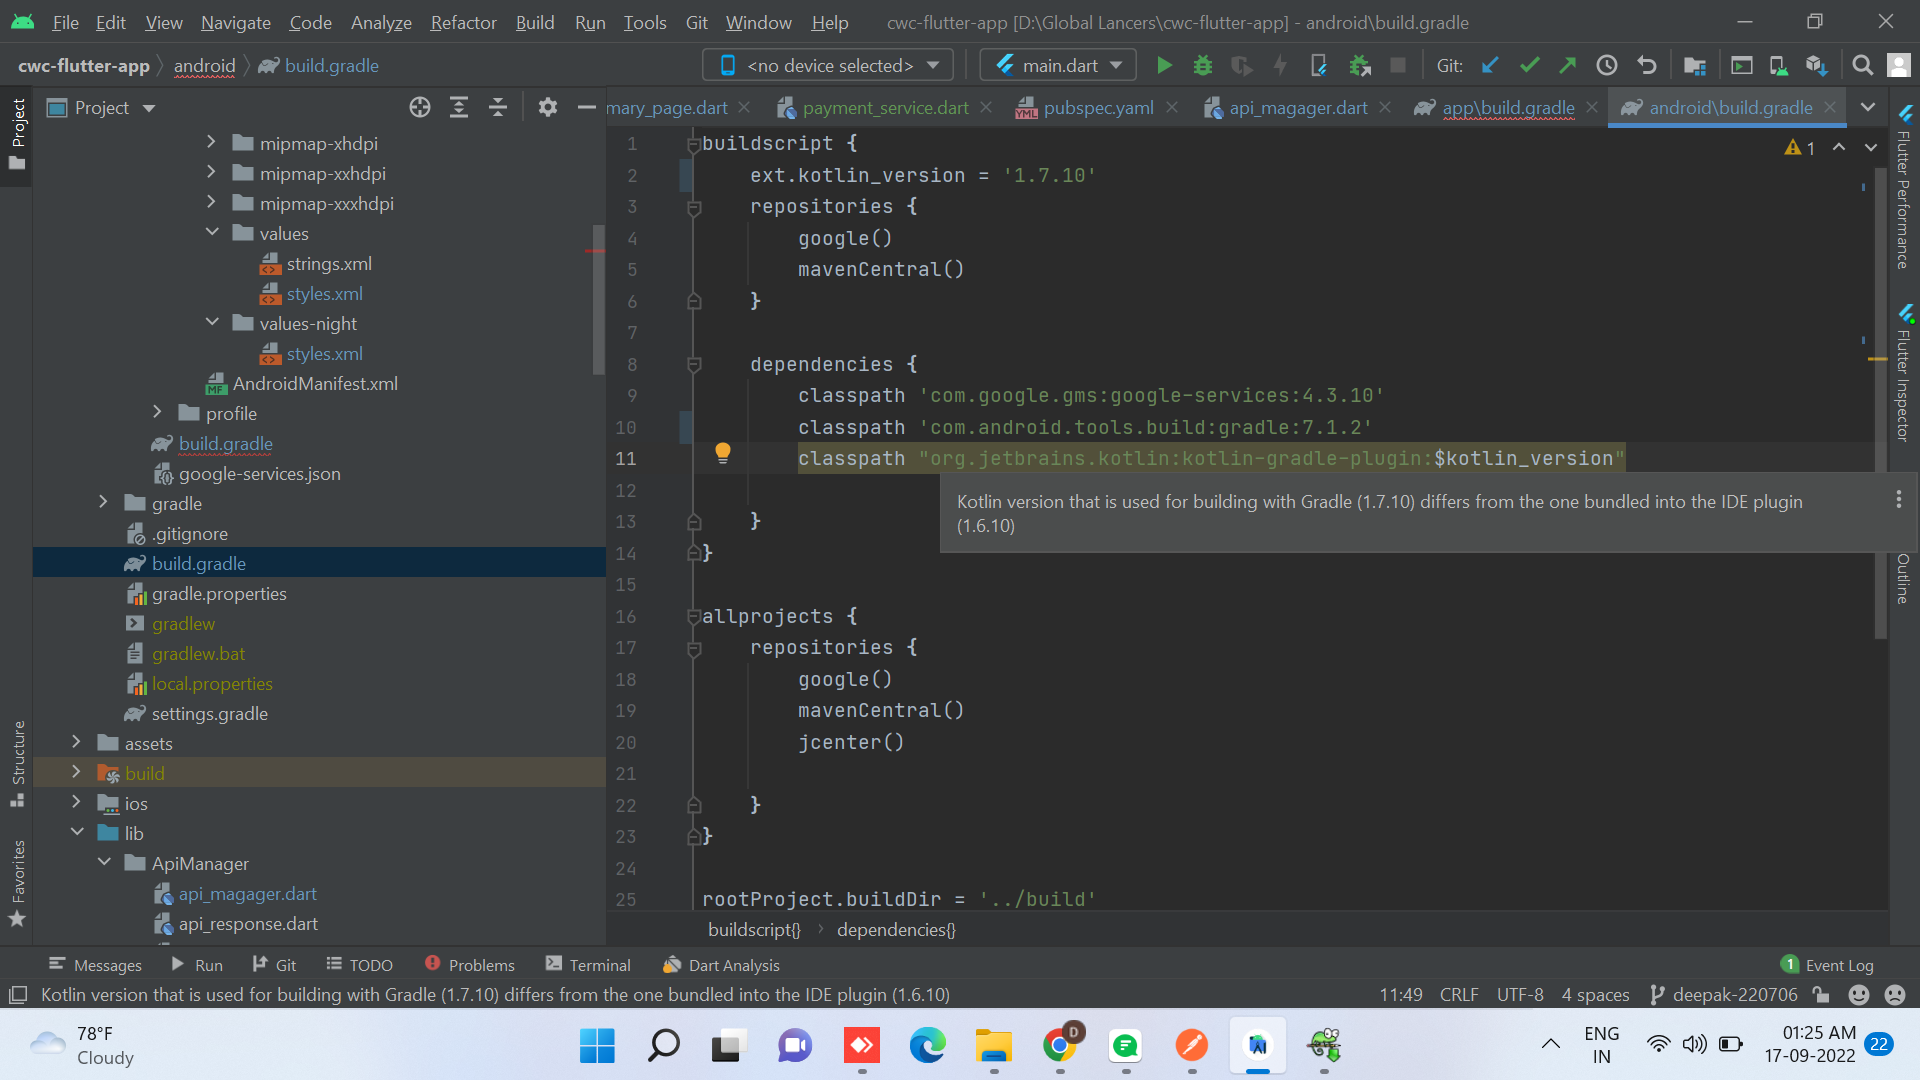1920x1080 pixels.
Task: Click the Stop square button in toolbar
Action: tap(1398, 66)
